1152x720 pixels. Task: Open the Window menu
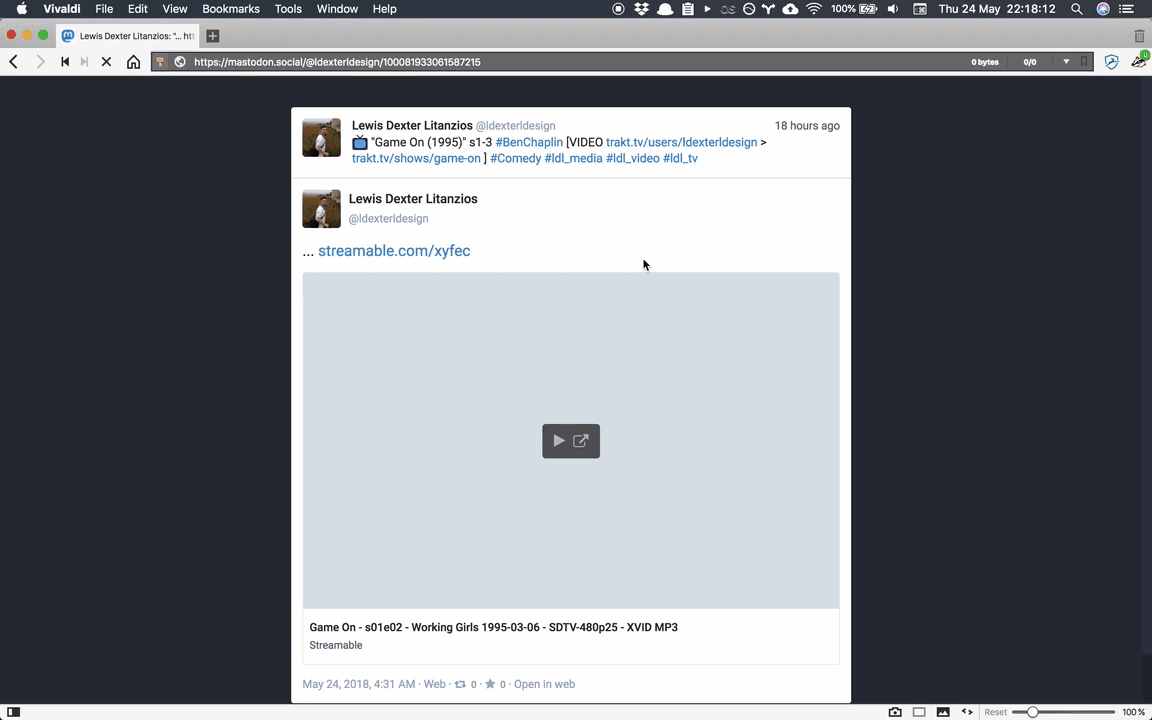tap(337, 9)
